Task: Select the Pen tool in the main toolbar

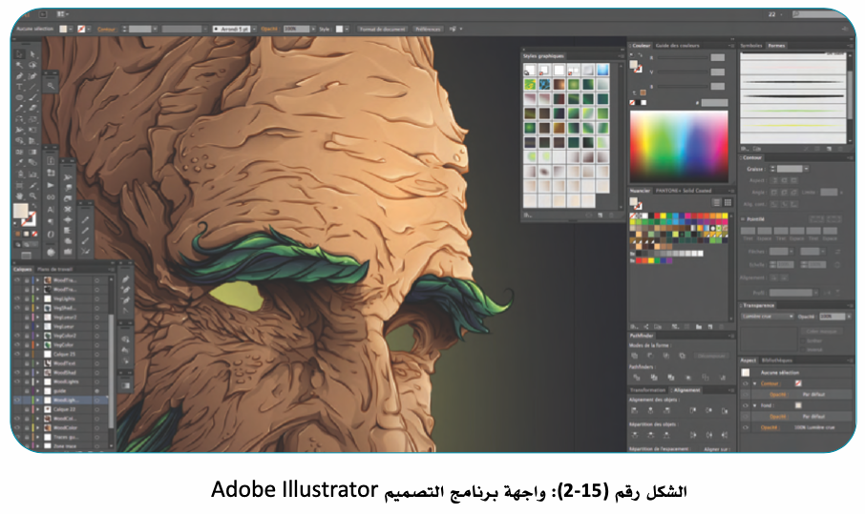Action: tap(20, 76)
